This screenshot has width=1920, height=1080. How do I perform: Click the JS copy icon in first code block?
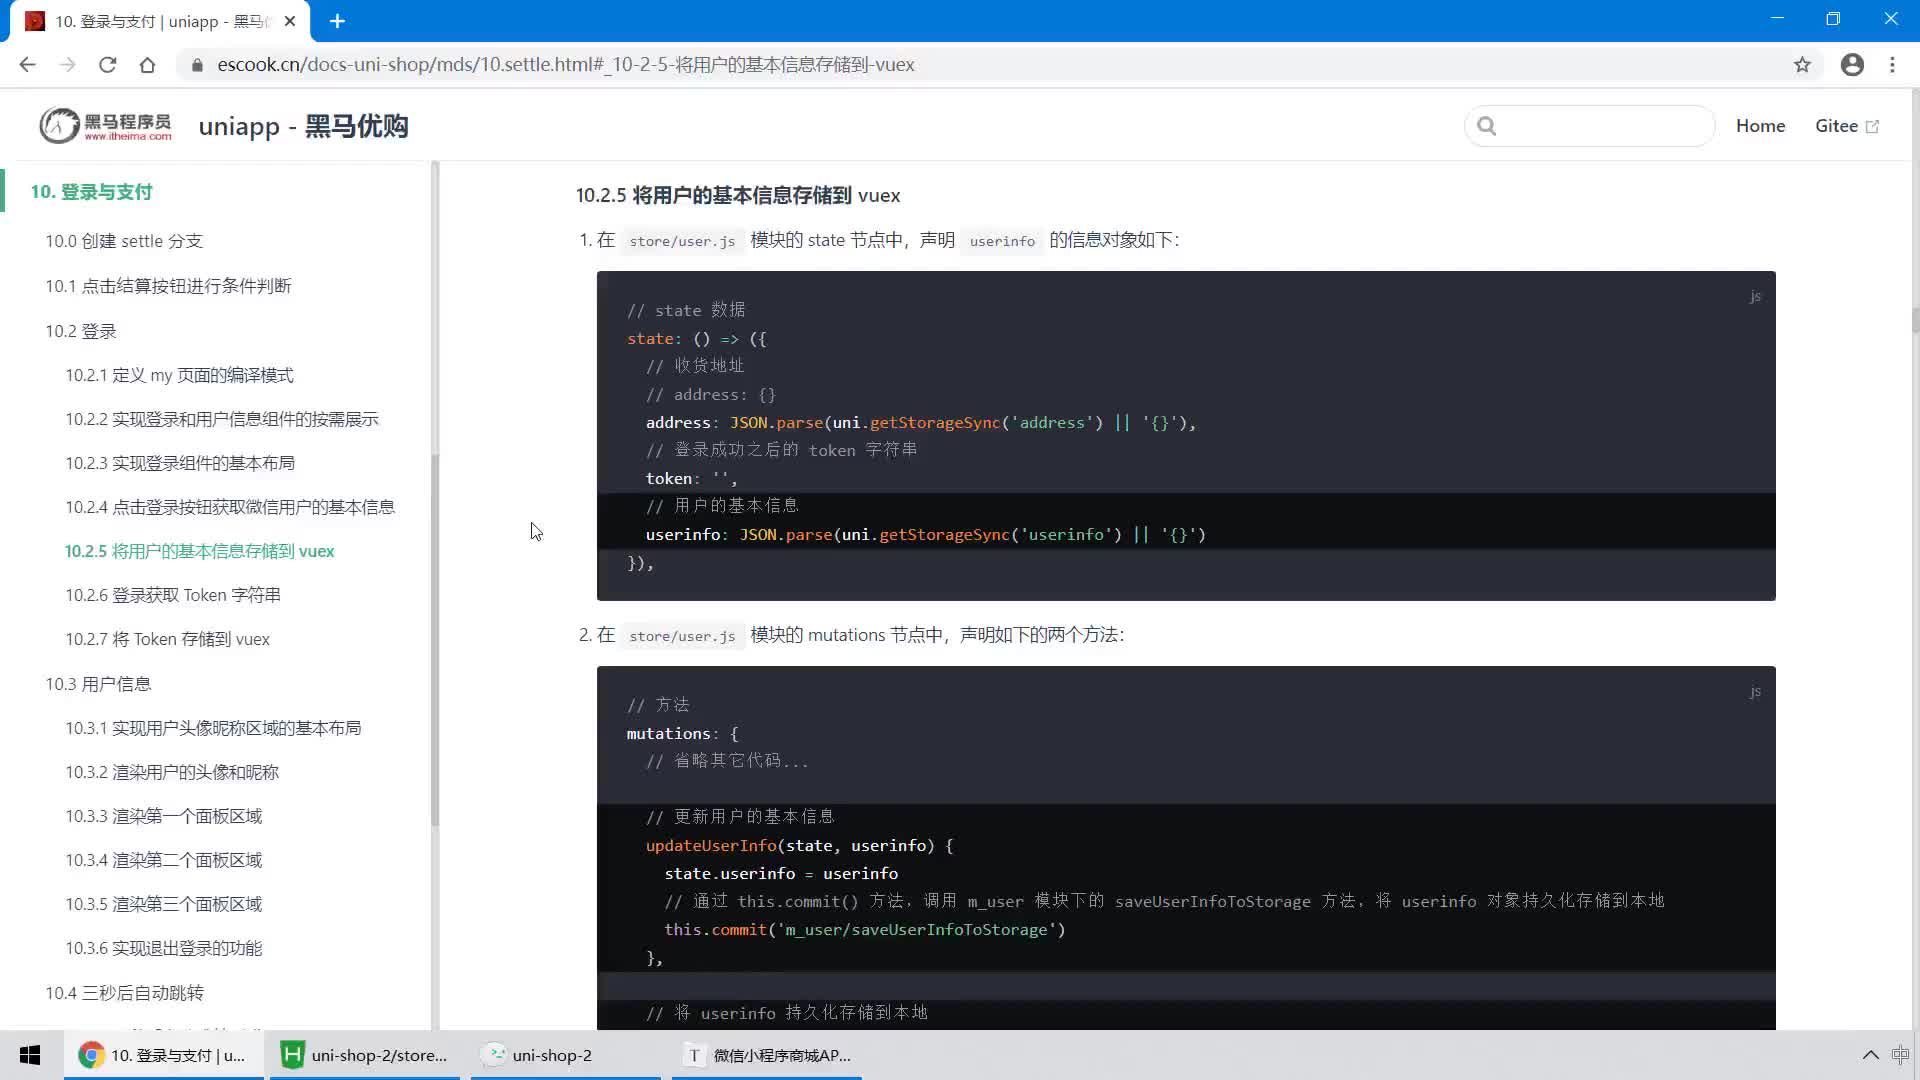pos(1754,295)
